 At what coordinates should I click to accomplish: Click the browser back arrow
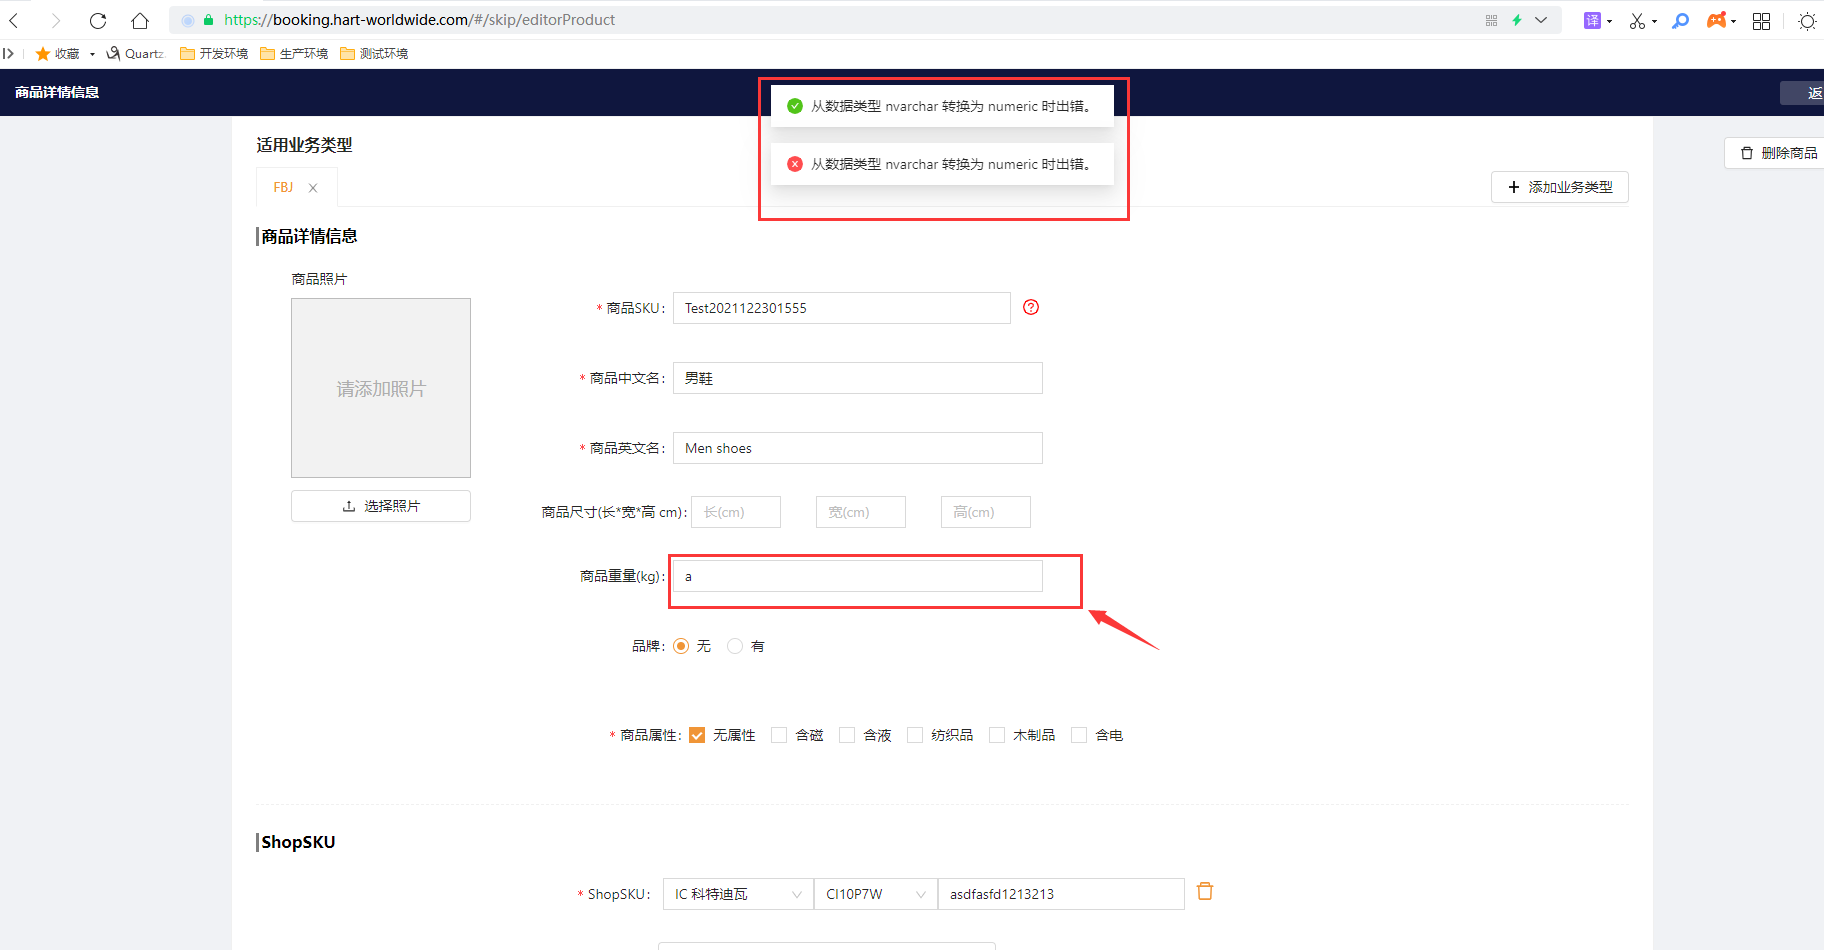[x=14, y=20]
